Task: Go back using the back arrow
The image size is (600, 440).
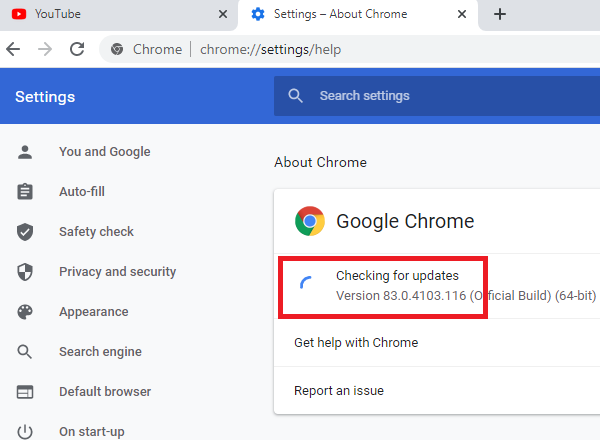Action: coord(13,49)
